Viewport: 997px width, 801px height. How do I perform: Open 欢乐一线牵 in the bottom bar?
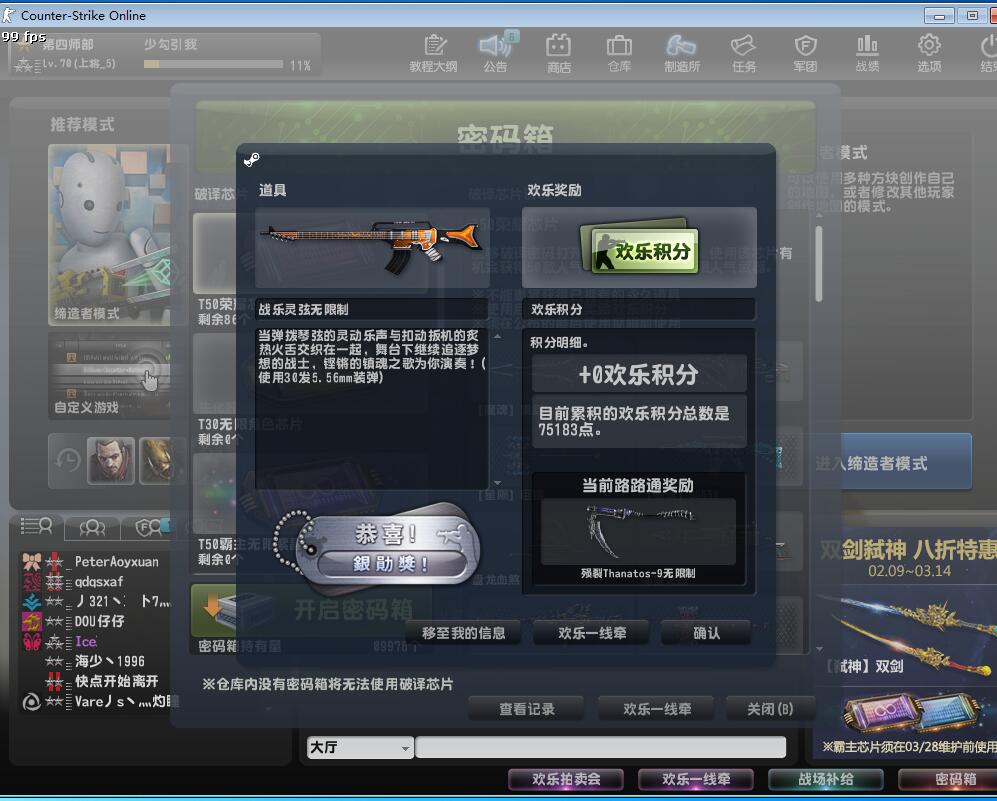(x=696, y=779)
